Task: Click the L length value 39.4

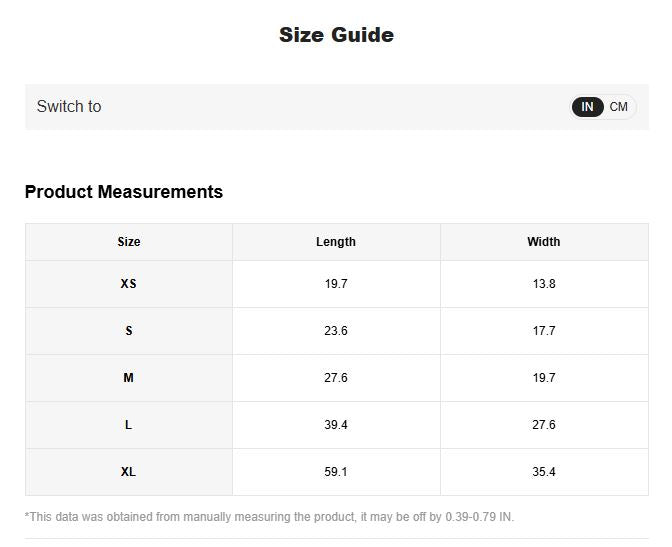Action: coord(336,425)
